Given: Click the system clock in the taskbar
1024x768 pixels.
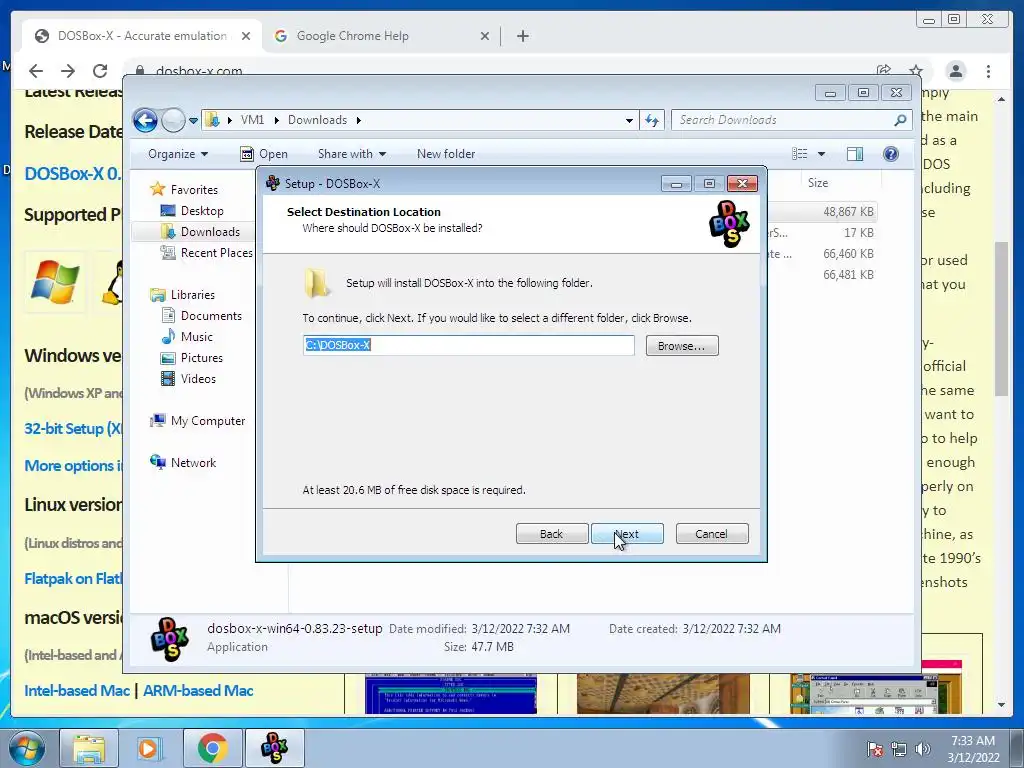Looking at the screenshot, I should tap(973, 749).
